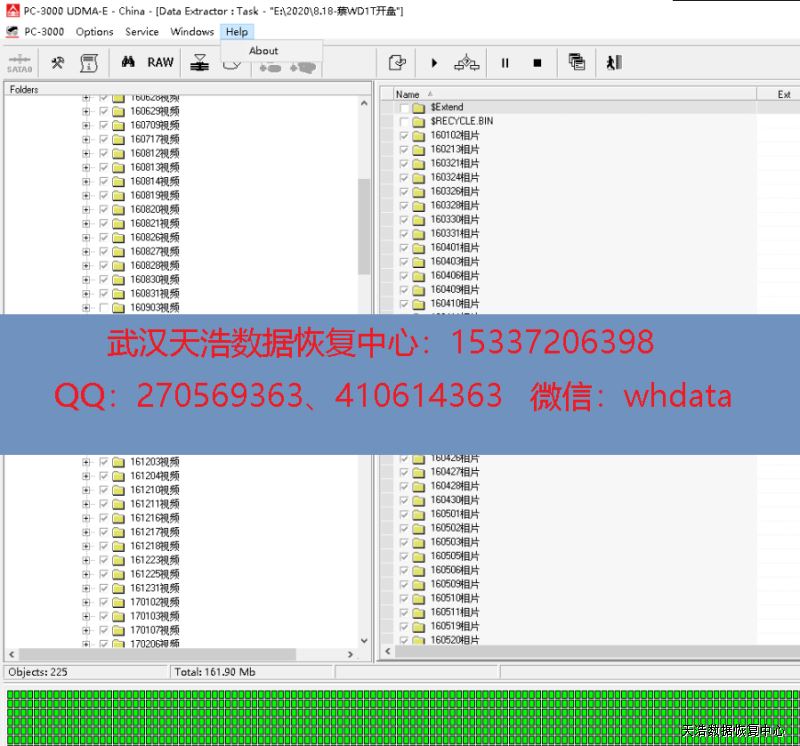Expand the 170102视频 folder node

[86, 603]
